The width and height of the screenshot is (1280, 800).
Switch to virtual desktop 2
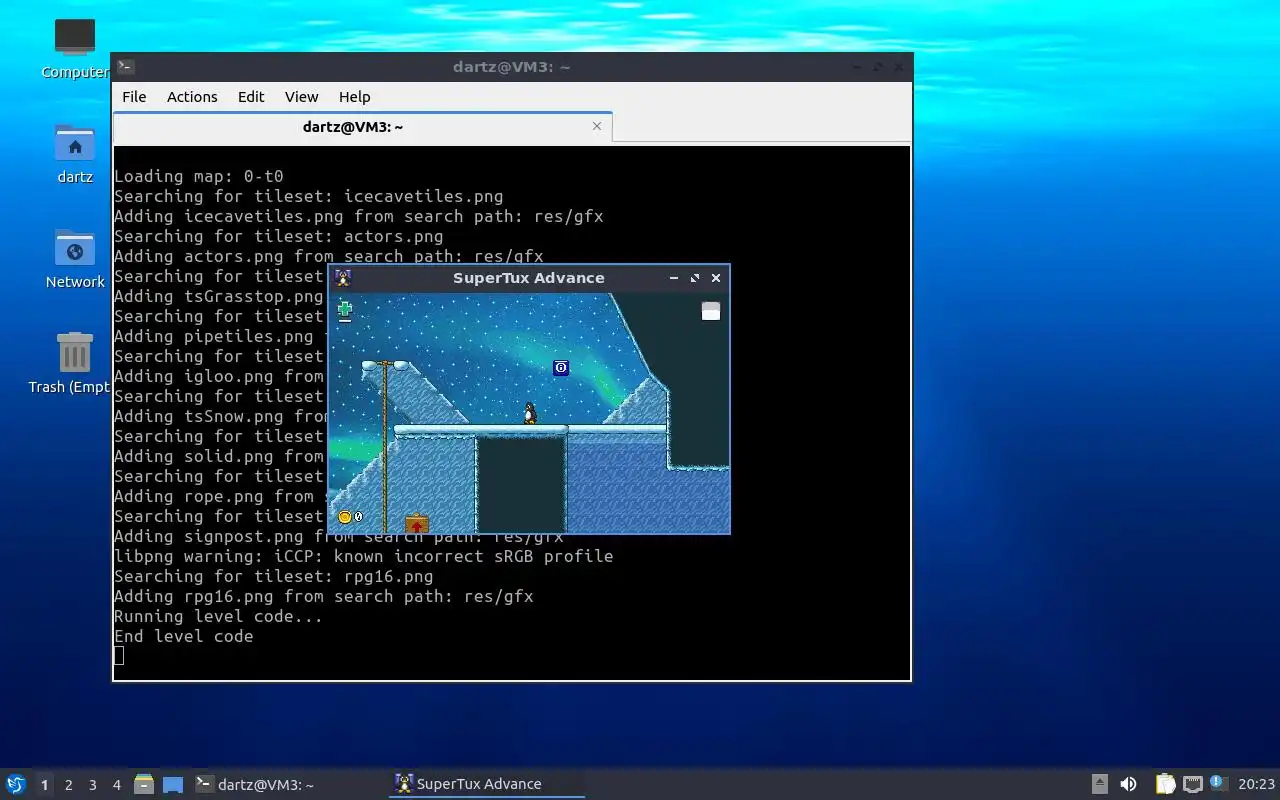pos(69,784)
